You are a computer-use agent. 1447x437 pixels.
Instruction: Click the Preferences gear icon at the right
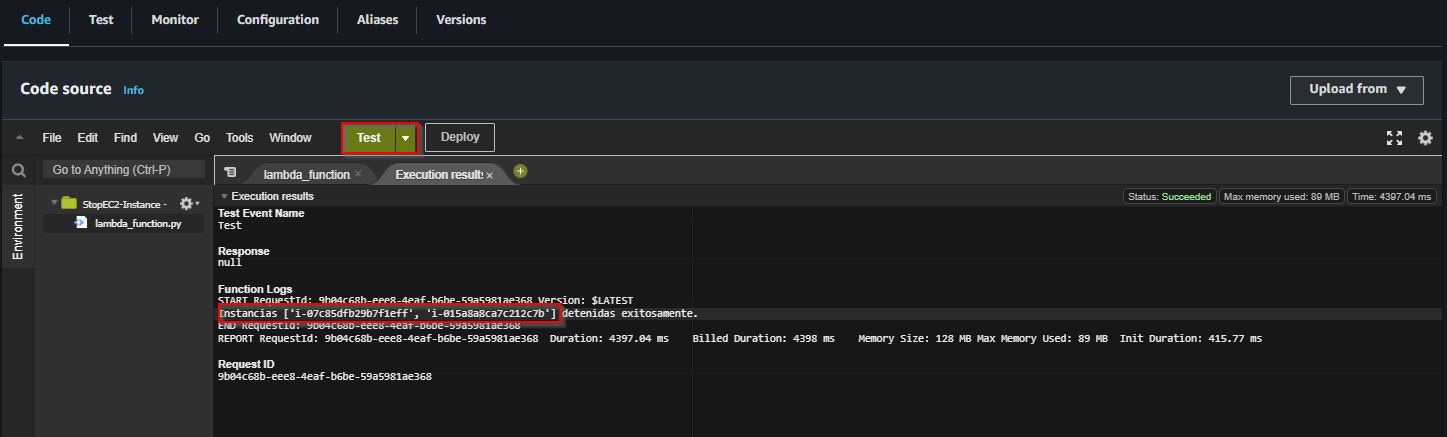pyautogui.click(x=1426, y=138)
